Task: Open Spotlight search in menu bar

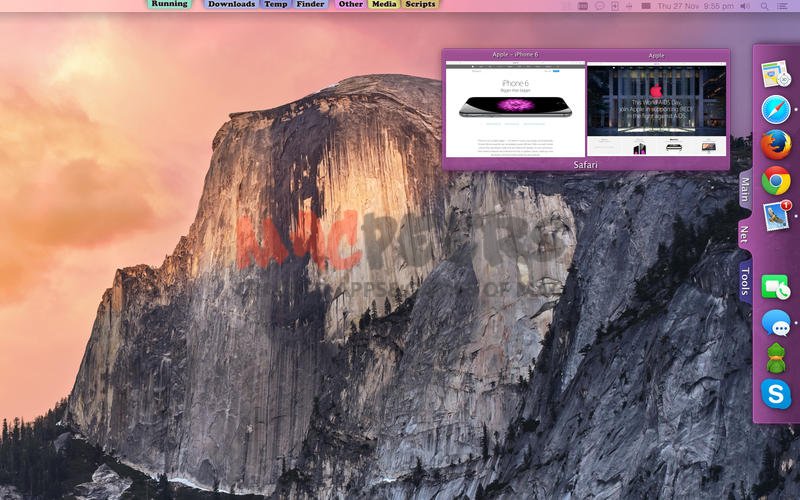Action: pos(764,6)
